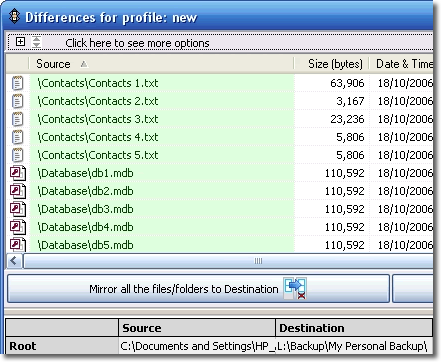Click Access database icon for db5.mdb
441x362 pixels.
coord(18,245)
